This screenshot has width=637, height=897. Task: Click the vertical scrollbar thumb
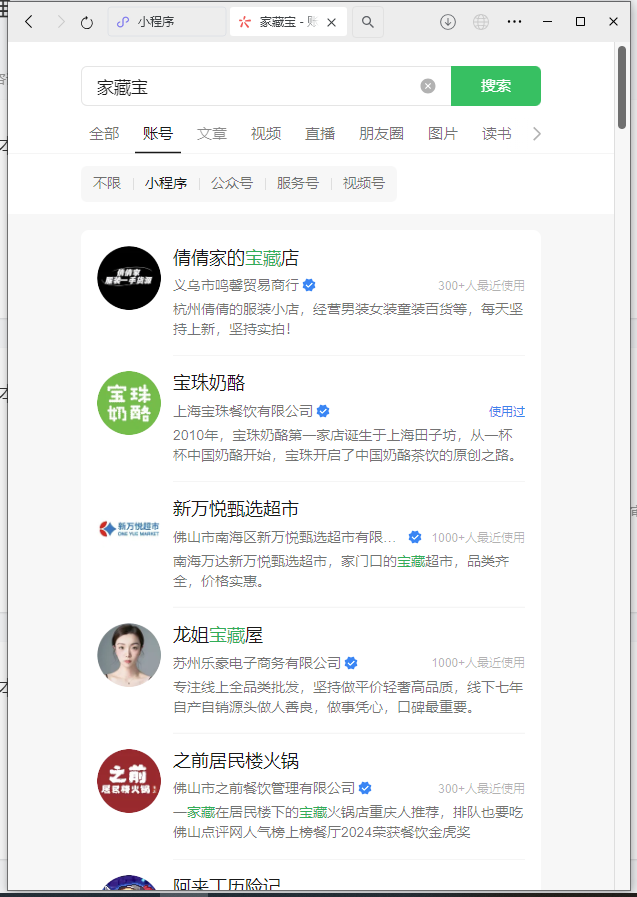pyautogui.click(x=622, y=88)
